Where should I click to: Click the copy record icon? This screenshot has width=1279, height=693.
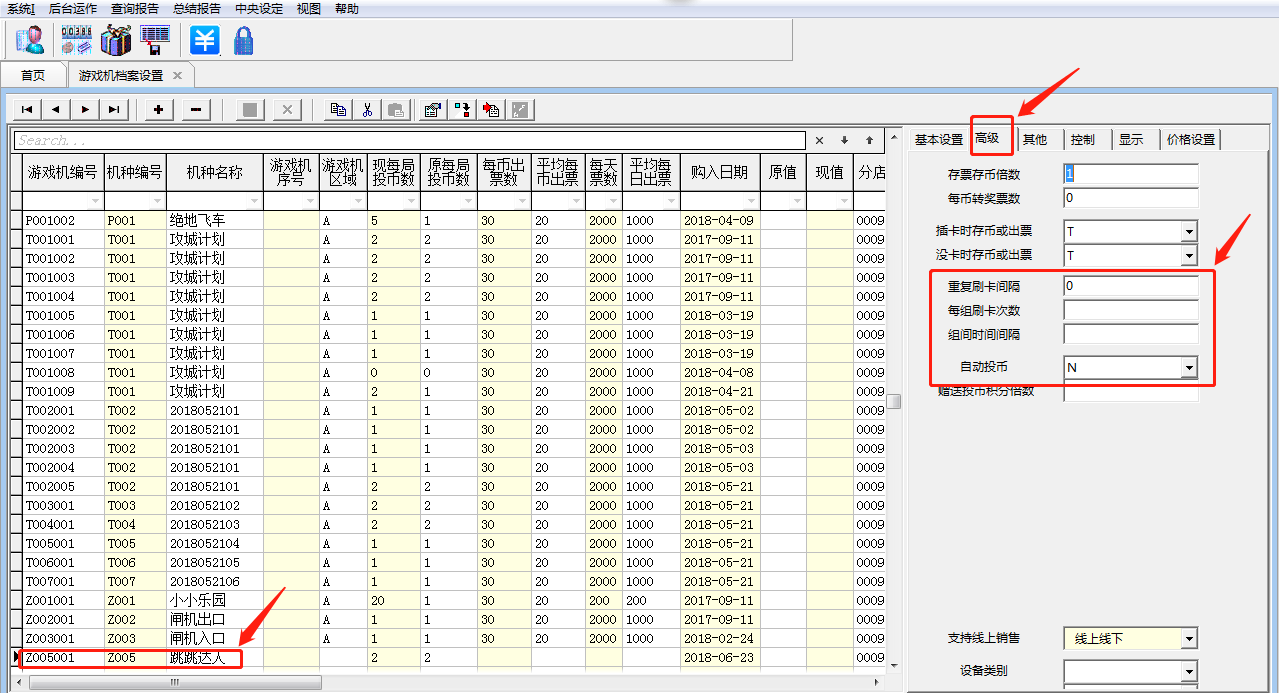coord(339,110)
